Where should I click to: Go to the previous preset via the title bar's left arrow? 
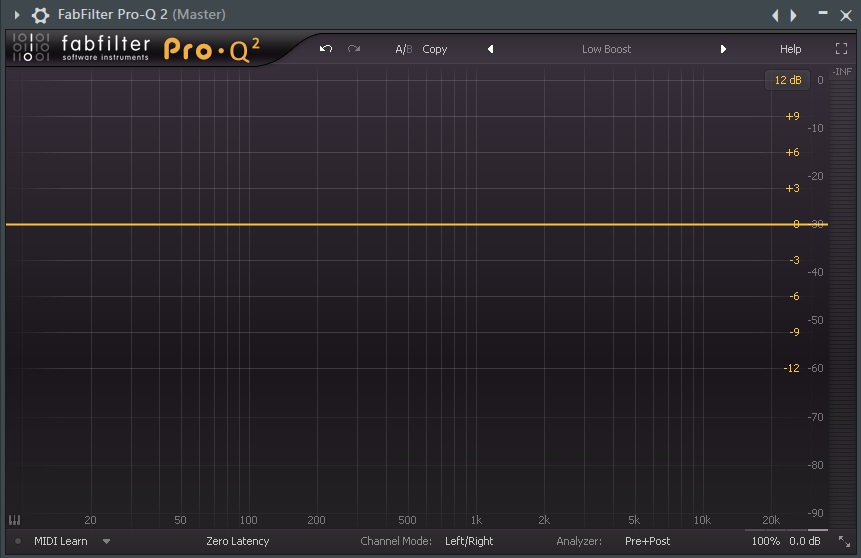click(x=775, y=15)
